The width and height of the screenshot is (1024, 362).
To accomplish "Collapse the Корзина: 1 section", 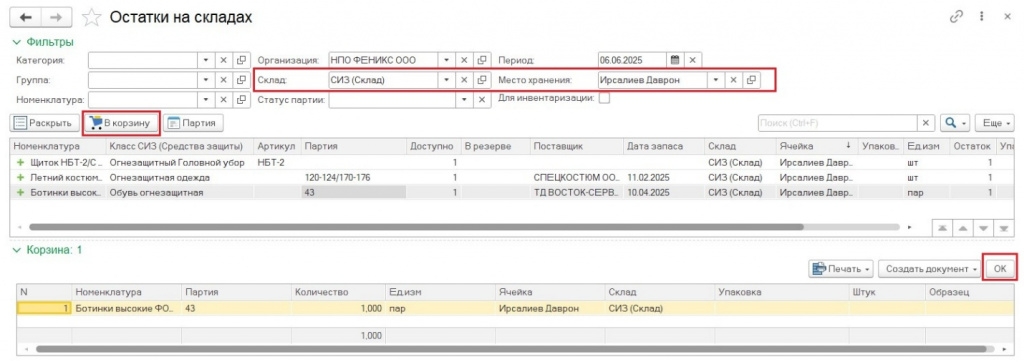I will tap(47, 250).
